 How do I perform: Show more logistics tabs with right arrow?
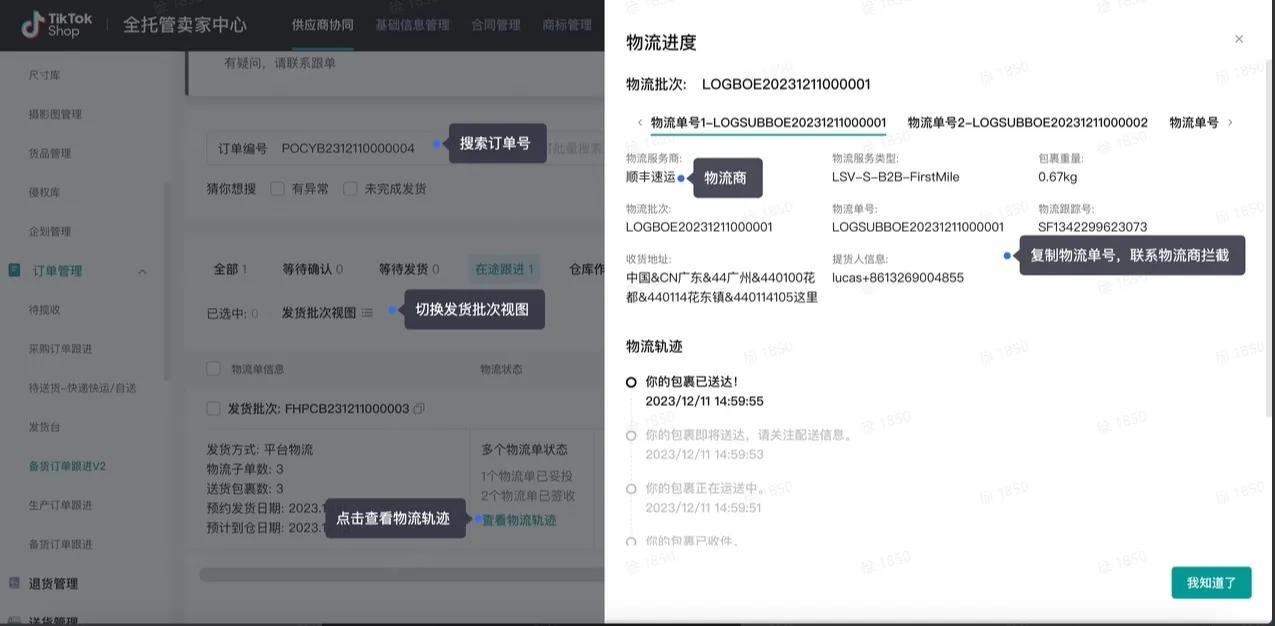click(x=1230, y=123)
